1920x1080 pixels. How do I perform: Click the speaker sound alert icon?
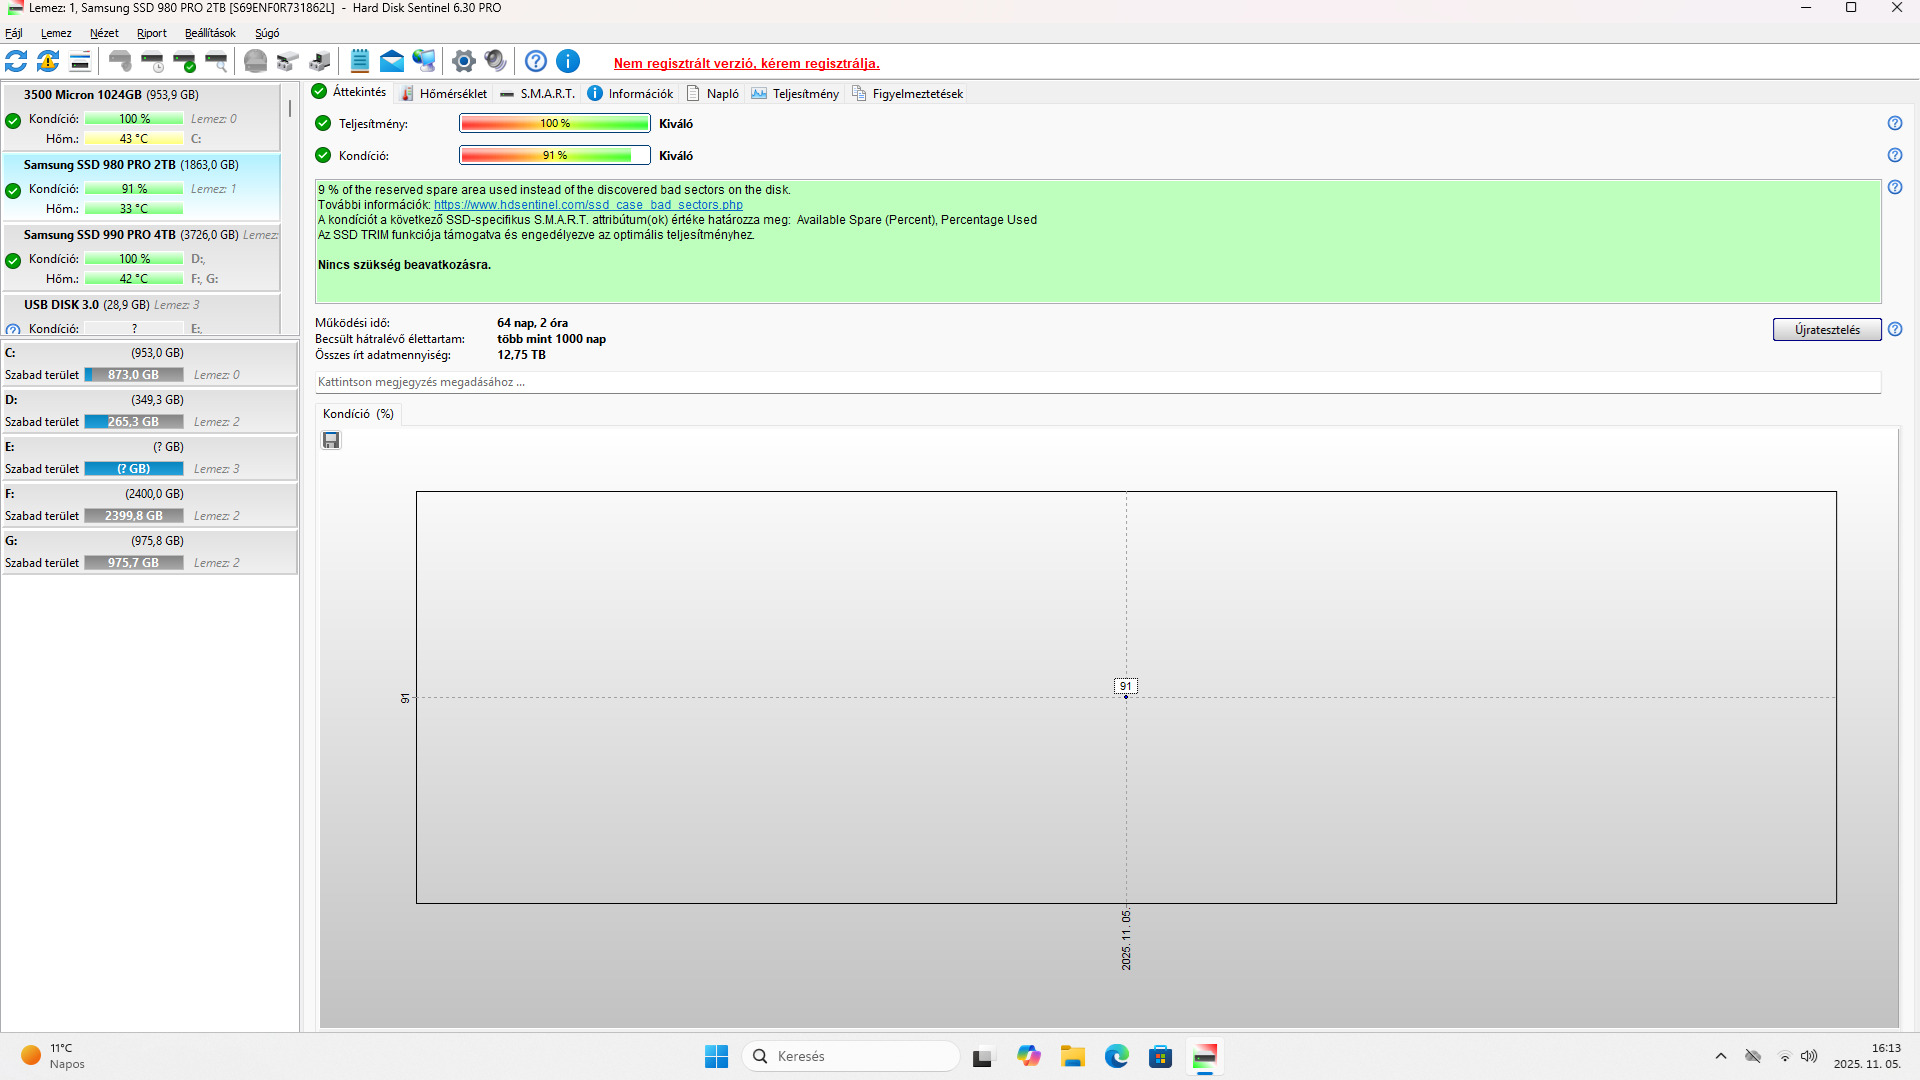click(496, 62)
